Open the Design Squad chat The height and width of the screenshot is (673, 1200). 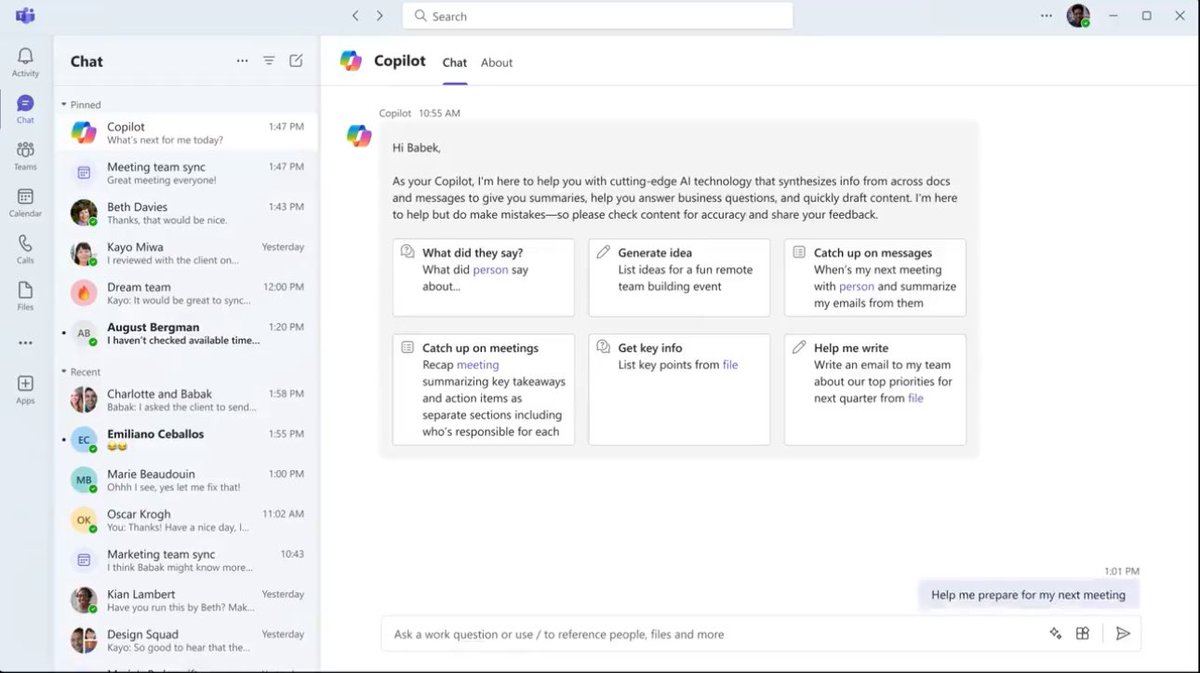pyautogui.click(x=187, y=640)
